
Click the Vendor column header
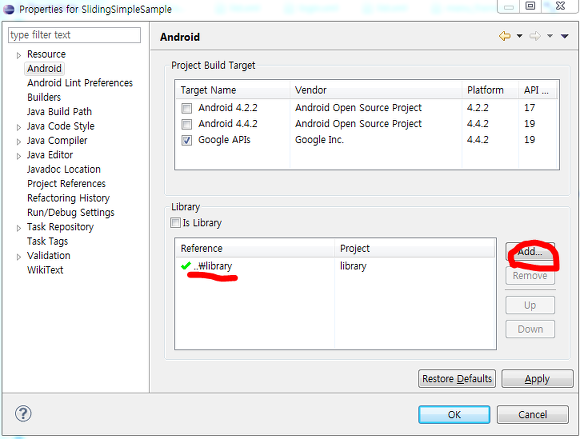click(376, 90)
